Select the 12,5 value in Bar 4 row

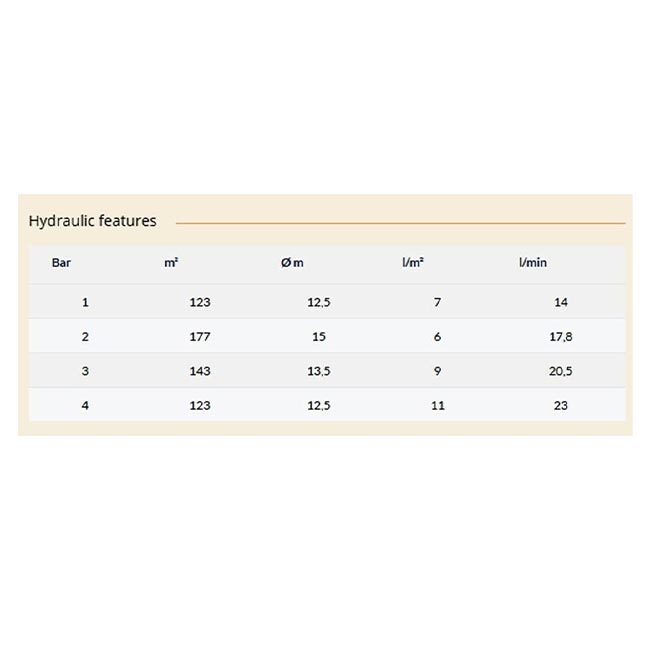pos(319,405)
